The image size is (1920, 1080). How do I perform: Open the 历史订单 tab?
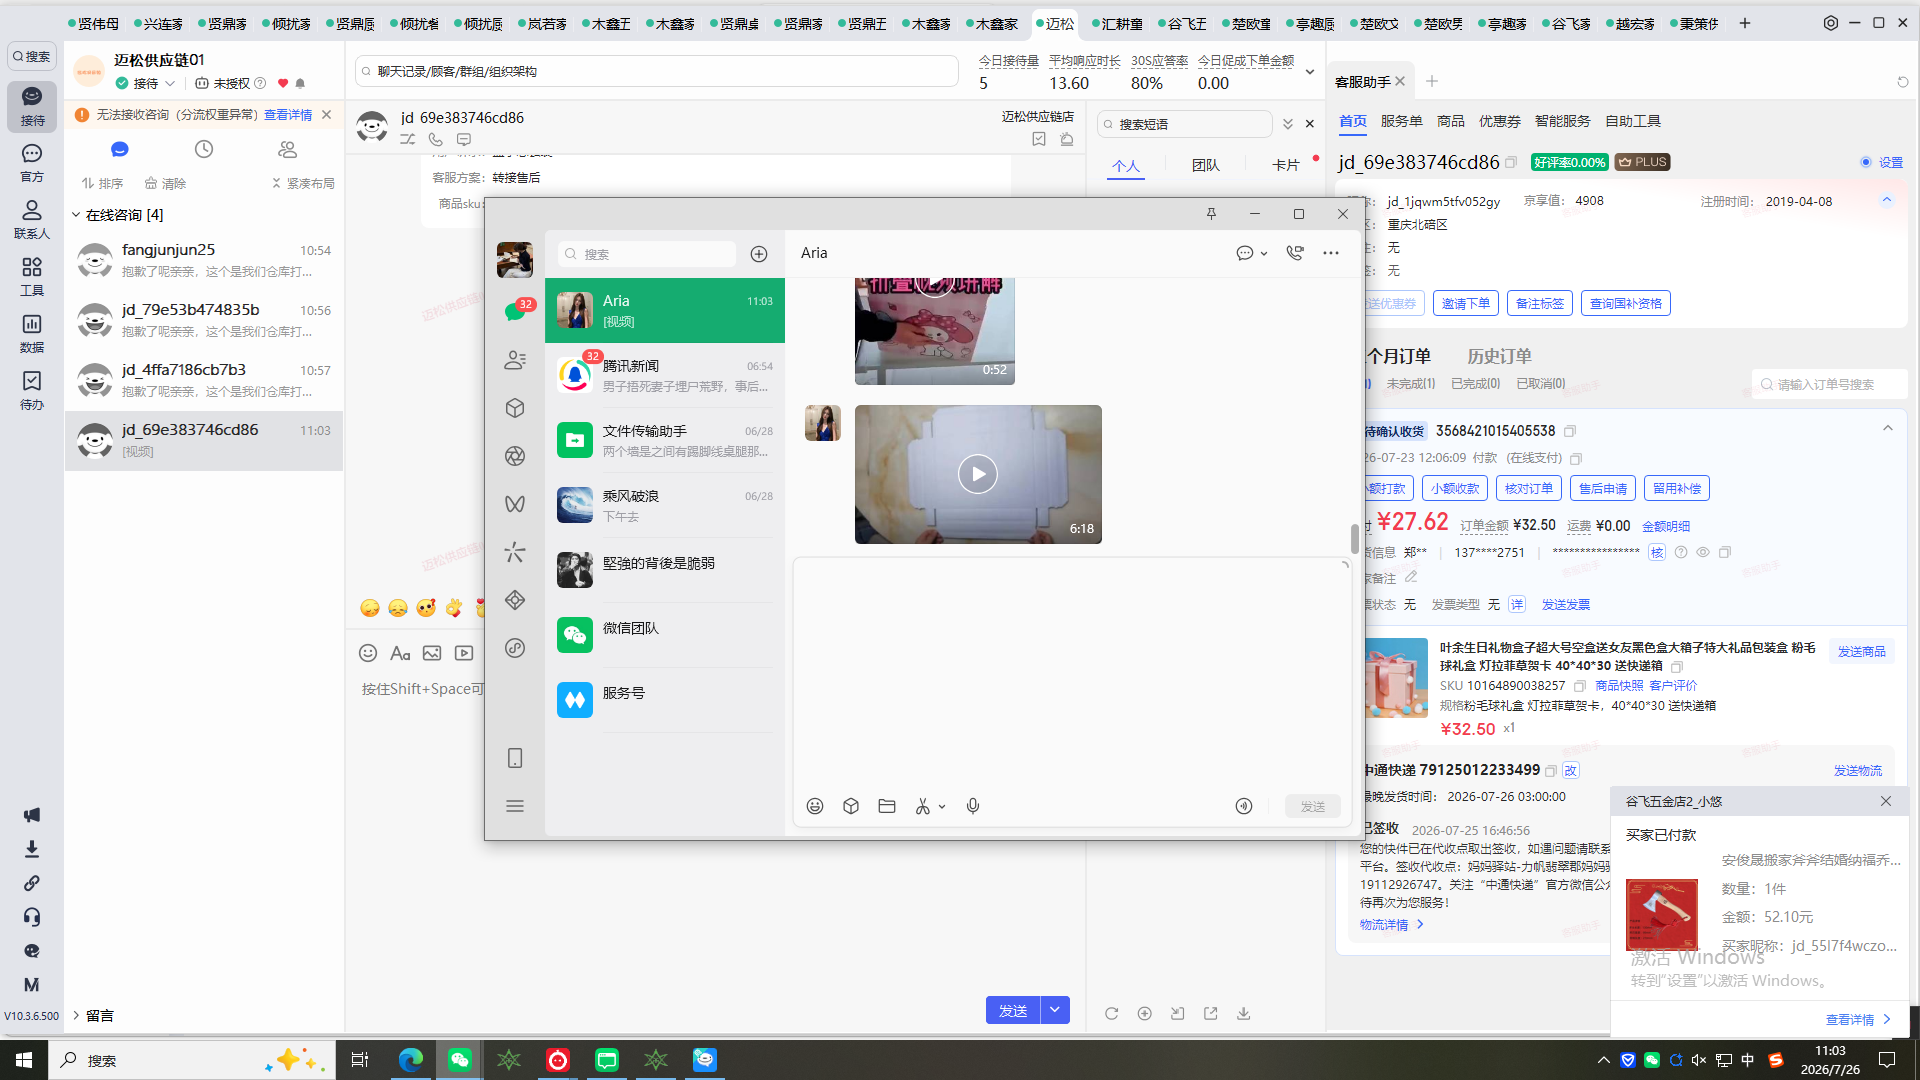pos(1498,356)
